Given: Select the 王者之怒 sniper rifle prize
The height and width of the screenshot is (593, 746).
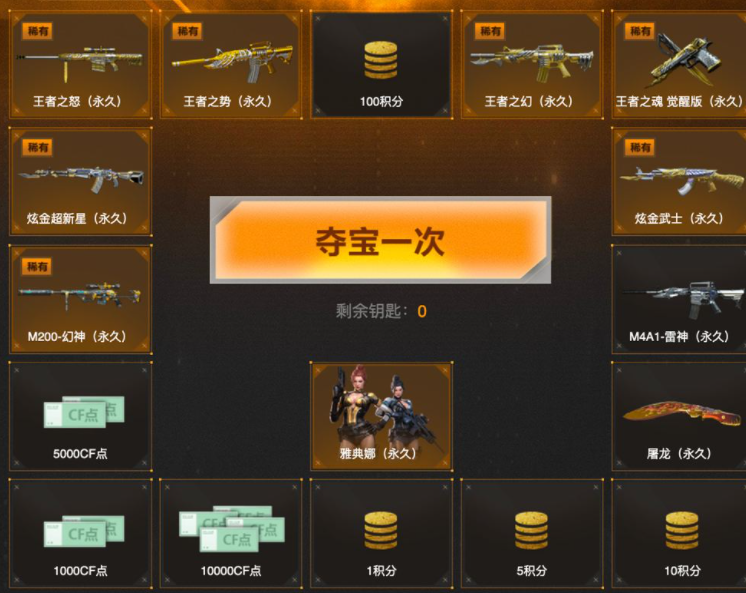Looking at the screenshot, I should [x=80, y=65].
